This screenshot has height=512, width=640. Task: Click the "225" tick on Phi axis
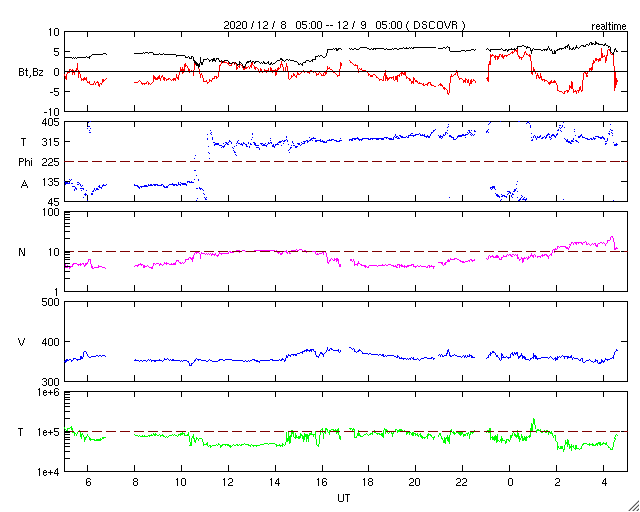click(52, 162)
